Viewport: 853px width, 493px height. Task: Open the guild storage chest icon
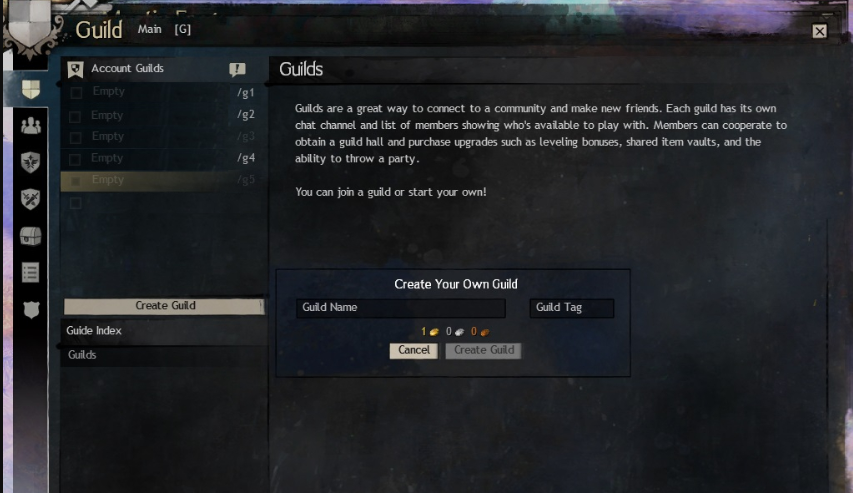(x=31, y=236)
